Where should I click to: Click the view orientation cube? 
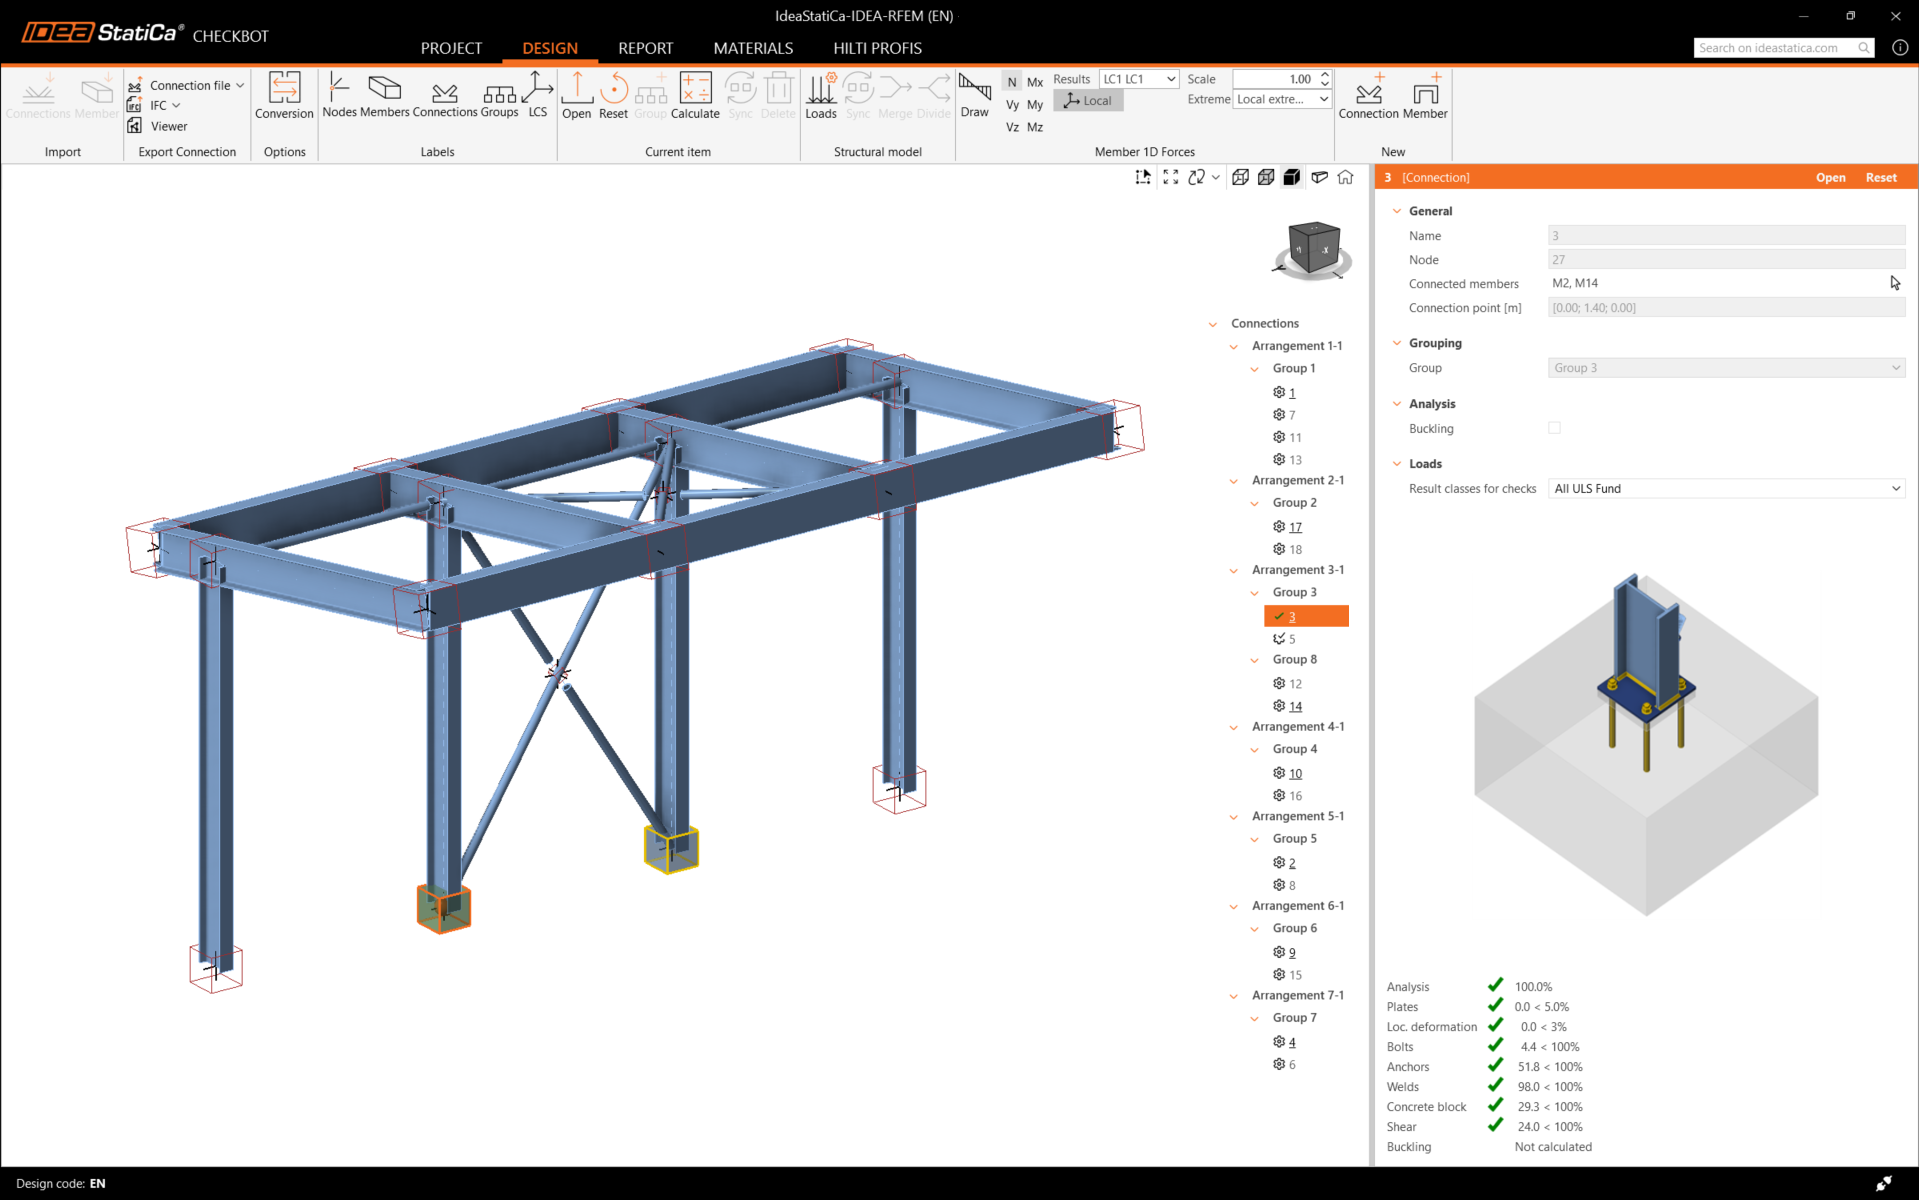tap(1313, 247)
